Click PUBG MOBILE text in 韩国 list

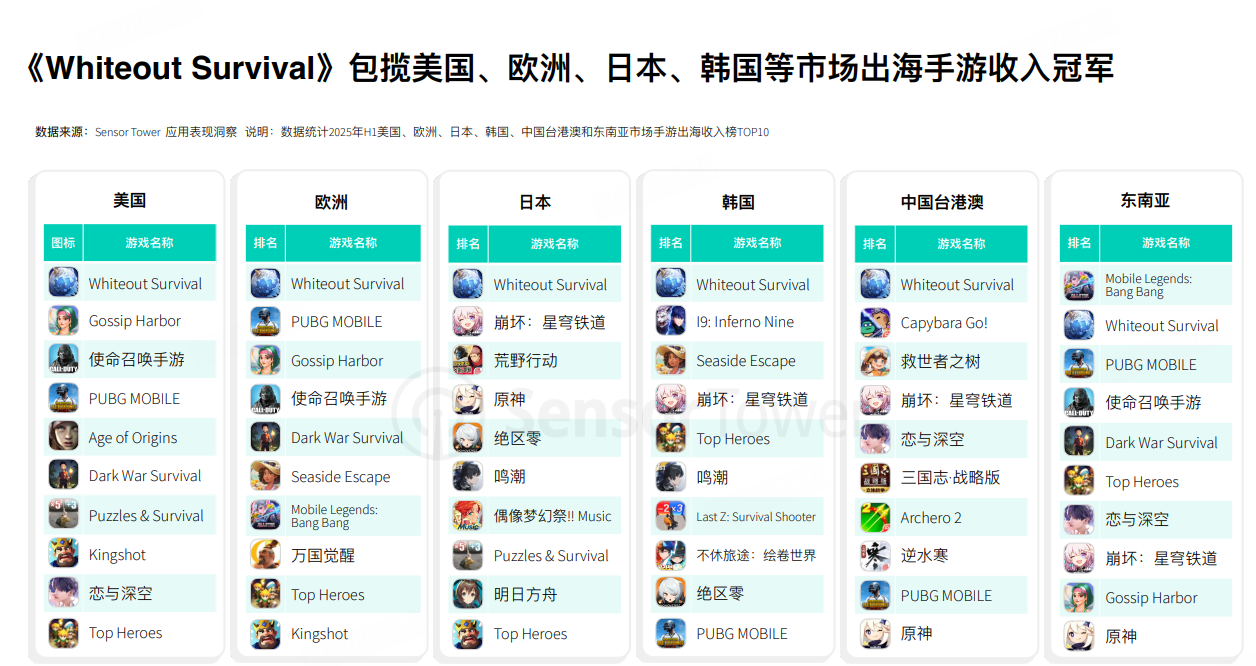click(x=742, y=634)
